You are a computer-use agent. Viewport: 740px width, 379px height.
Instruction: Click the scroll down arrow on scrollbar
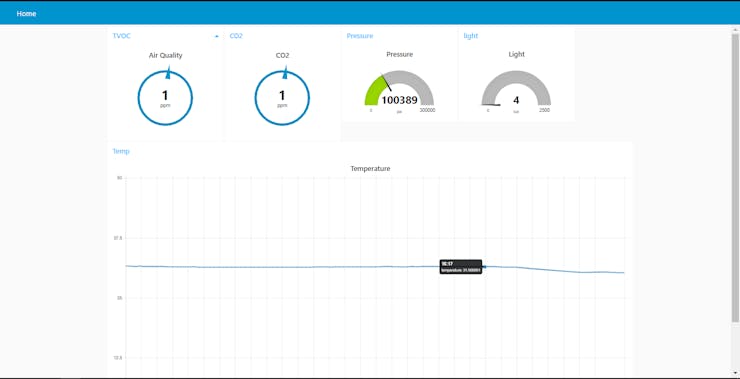click(x=735, y=373)
